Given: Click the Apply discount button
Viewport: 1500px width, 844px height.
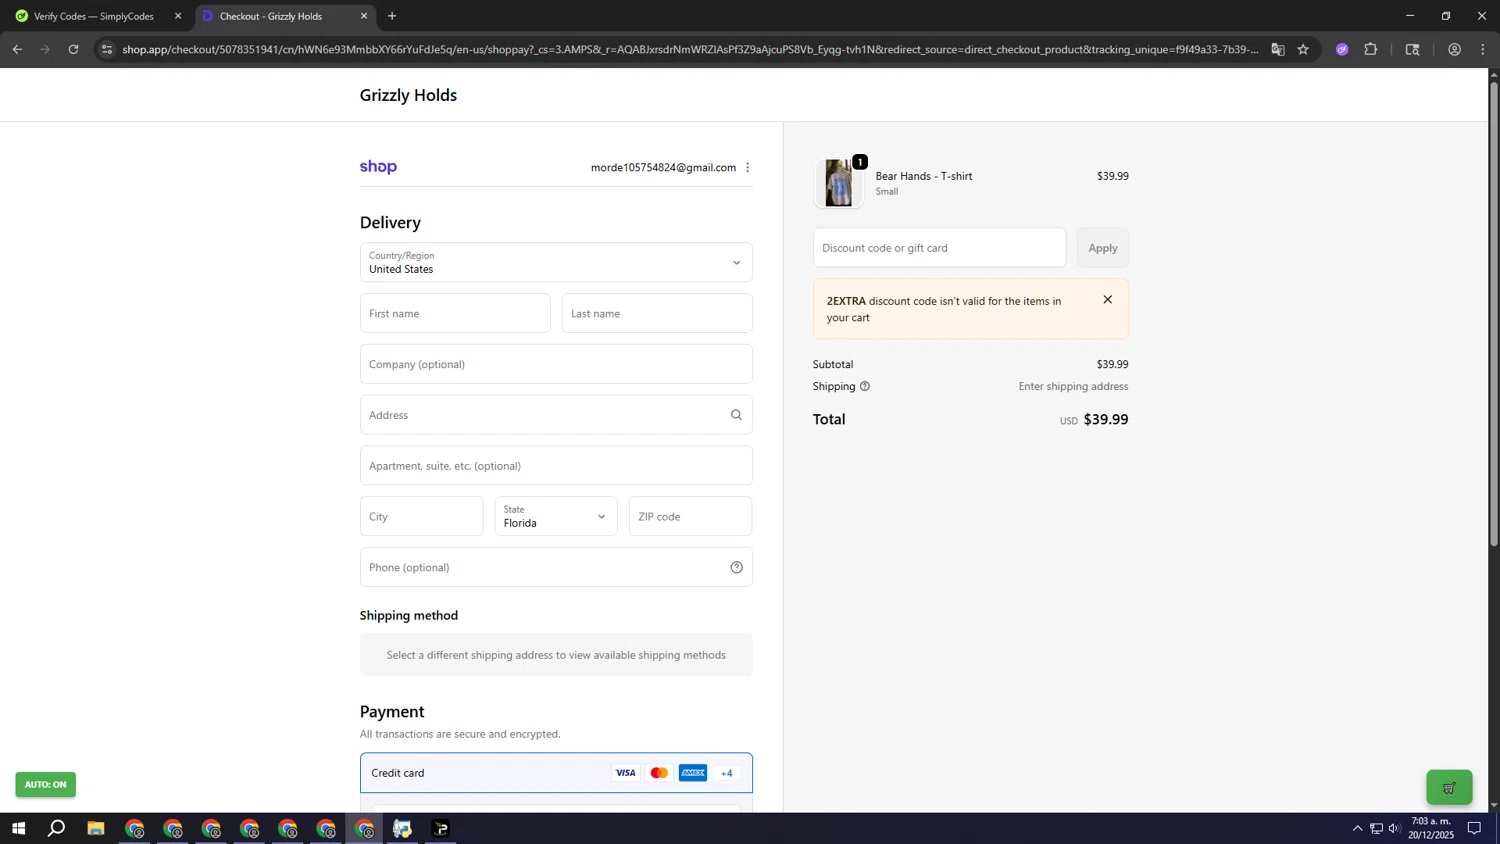Looking at the screenshot, I should pos(1102,248).
